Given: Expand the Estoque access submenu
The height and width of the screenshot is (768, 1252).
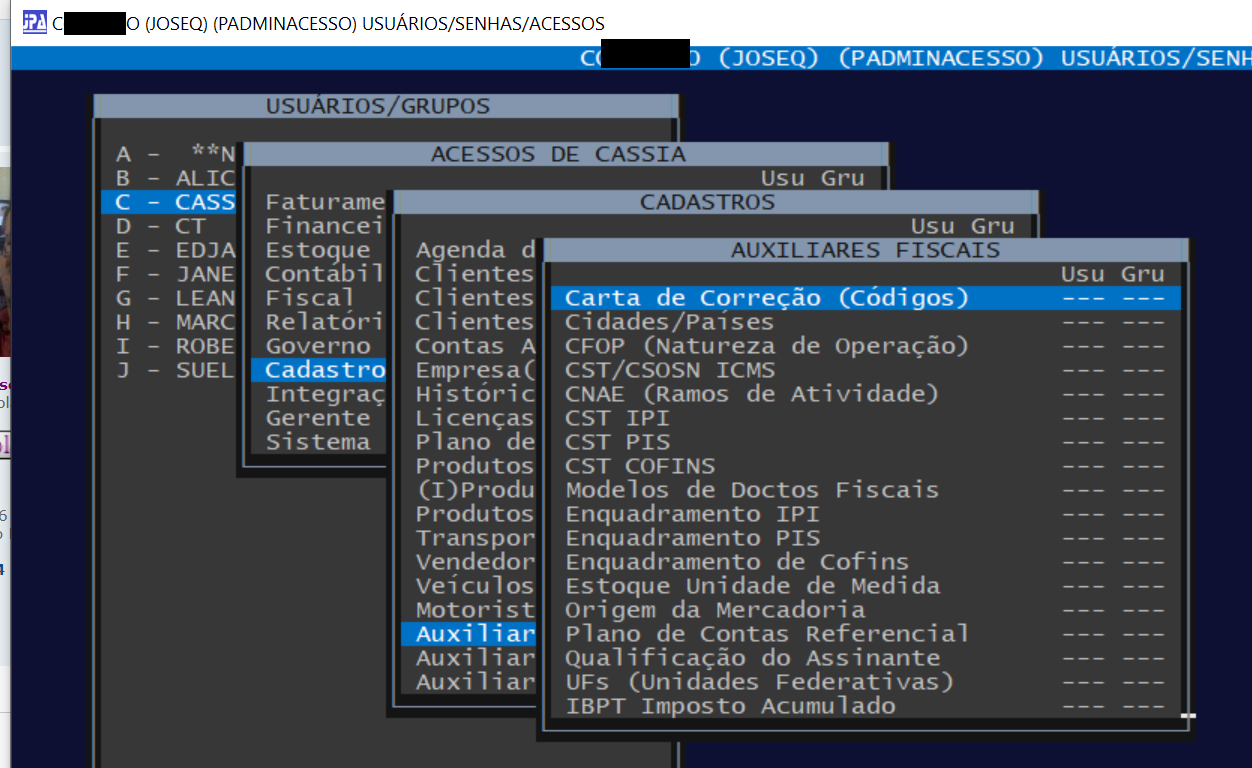Looking at the screenshot, I should coord(317,250).
